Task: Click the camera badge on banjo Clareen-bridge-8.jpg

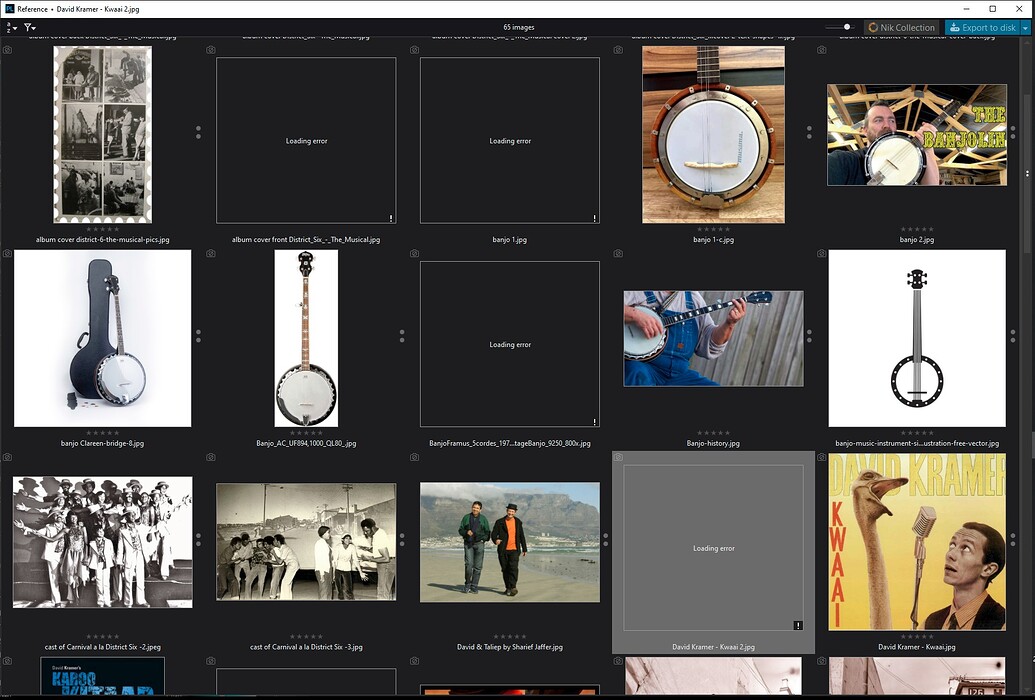Action: point(8,253)
